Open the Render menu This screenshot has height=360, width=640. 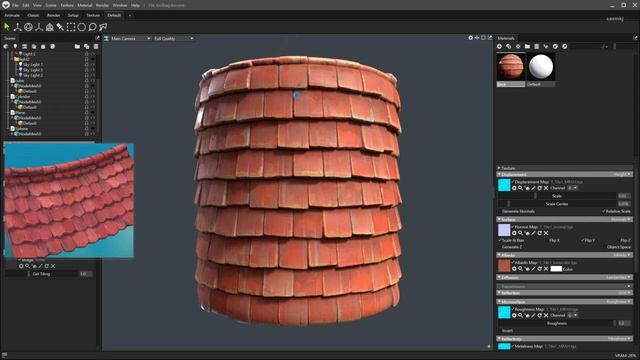tap(102, 5)
